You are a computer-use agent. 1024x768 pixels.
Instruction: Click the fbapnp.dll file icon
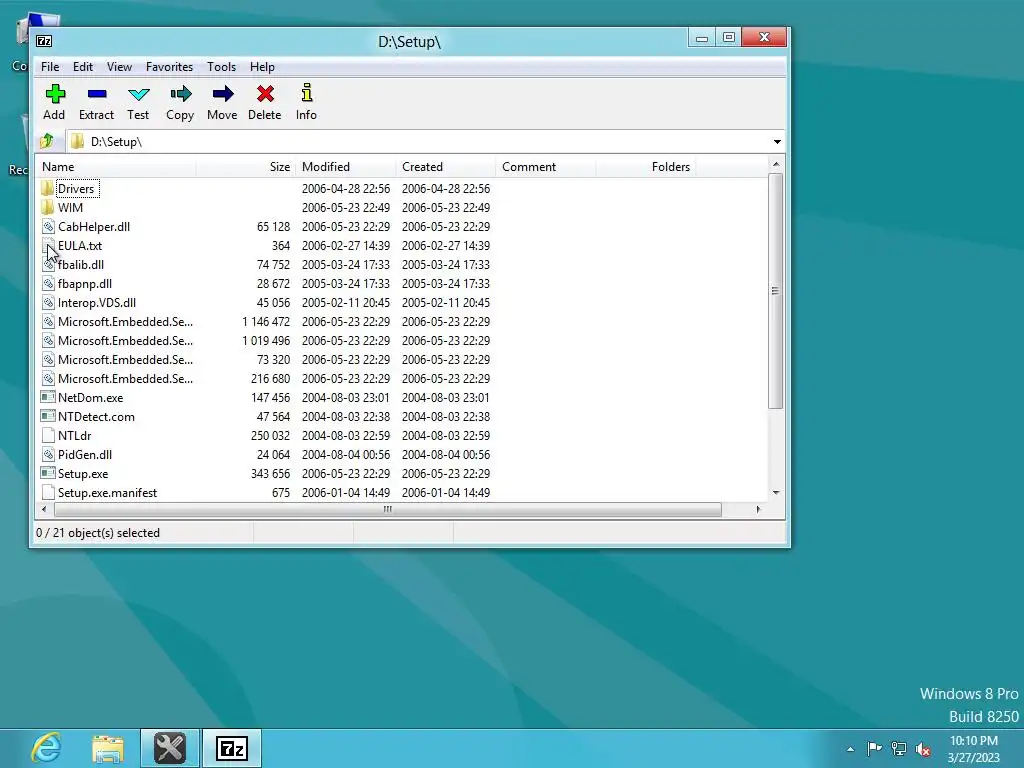coord(48,283)
